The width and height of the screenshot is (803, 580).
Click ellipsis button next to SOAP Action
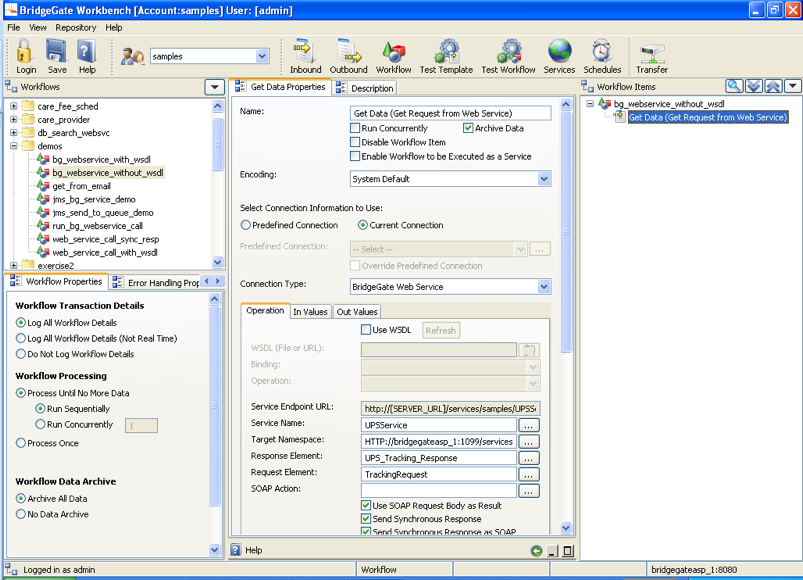(529, 491)
